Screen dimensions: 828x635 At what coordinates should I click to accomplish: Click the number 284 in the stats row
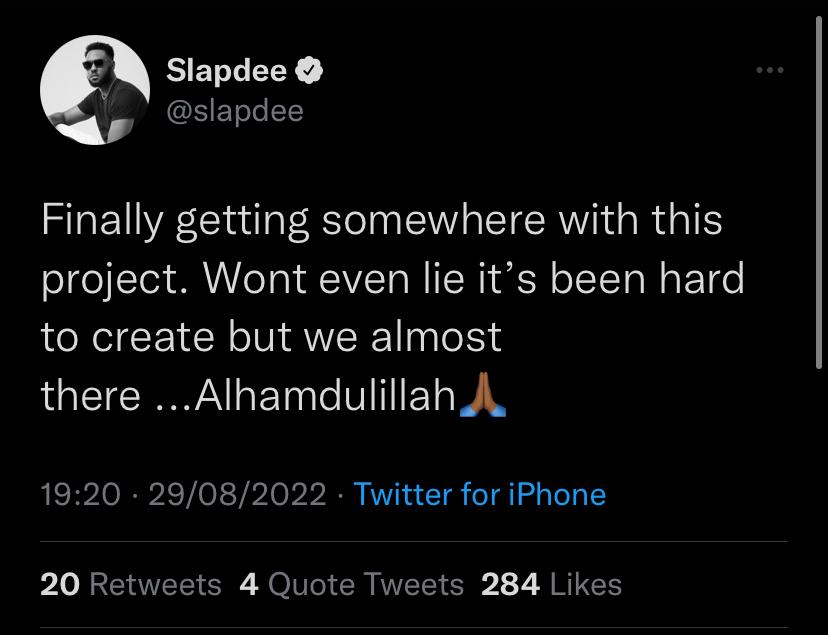coord(508,584)
